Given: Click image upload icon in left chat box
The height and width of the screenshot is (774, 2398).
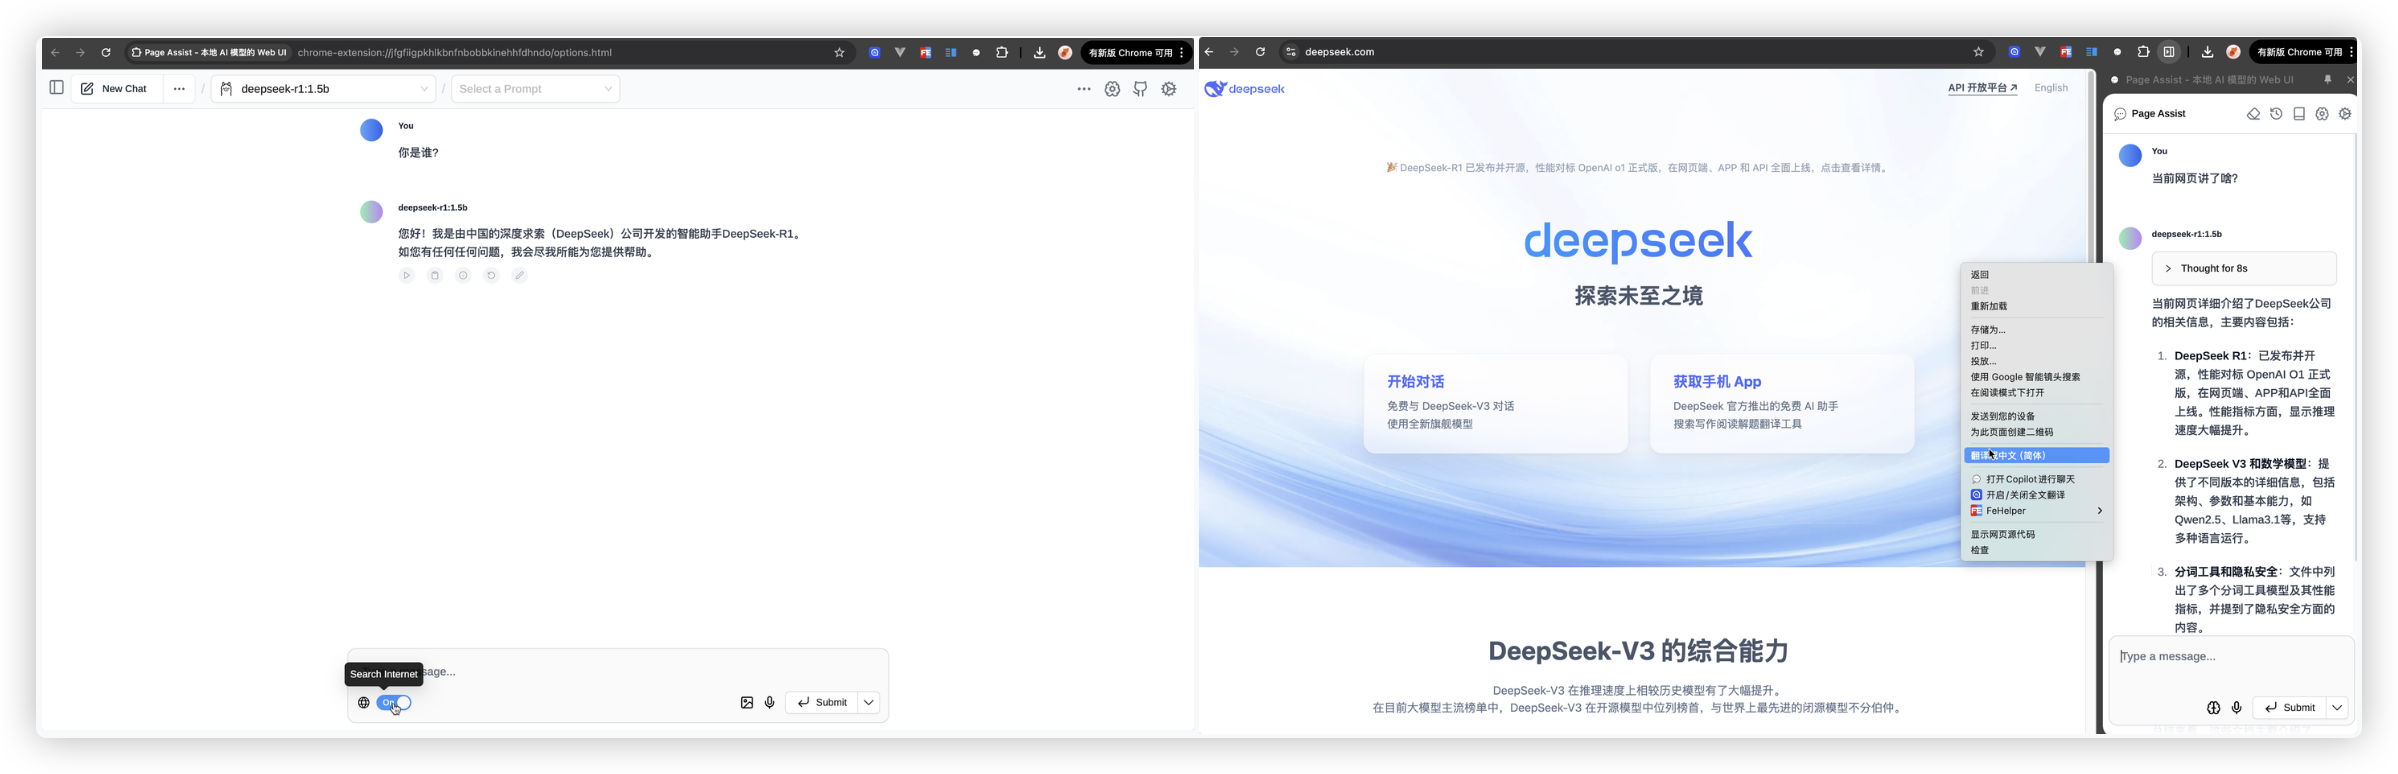Looking at the screenshot, I should point(746,703).
